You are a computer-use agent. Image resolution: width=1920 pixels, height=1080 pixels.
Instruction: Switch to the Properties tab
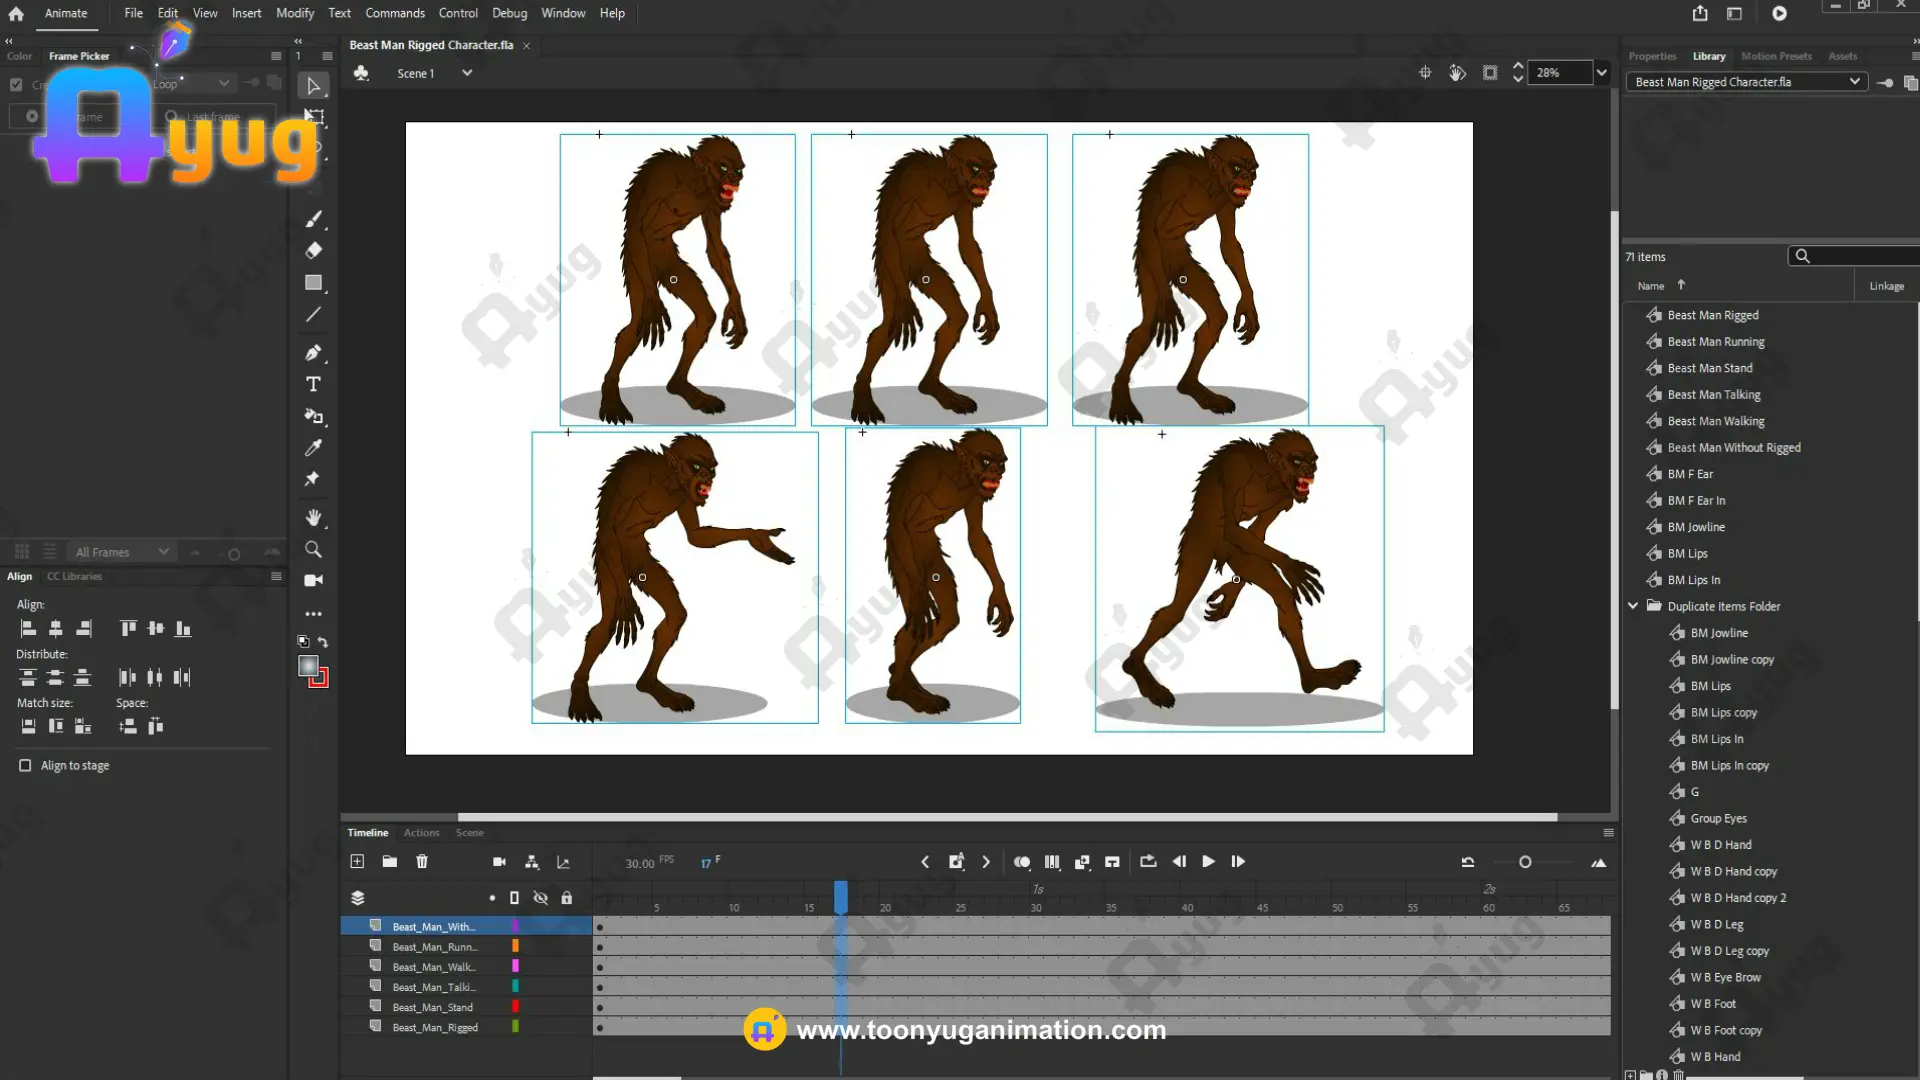tap(1651, 56)
